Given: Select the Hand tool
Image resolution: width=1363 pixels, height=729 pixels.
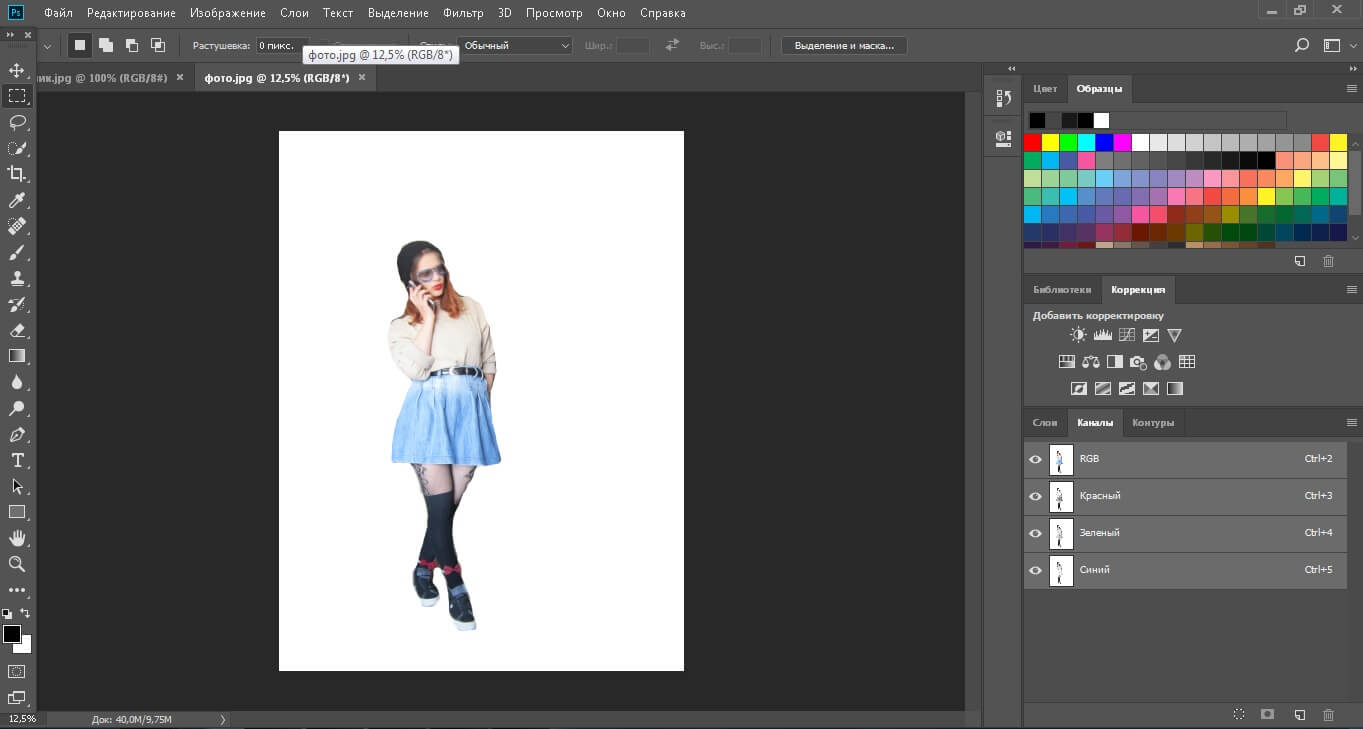Looking at the screenshot, I should click(x=17, y=538).
